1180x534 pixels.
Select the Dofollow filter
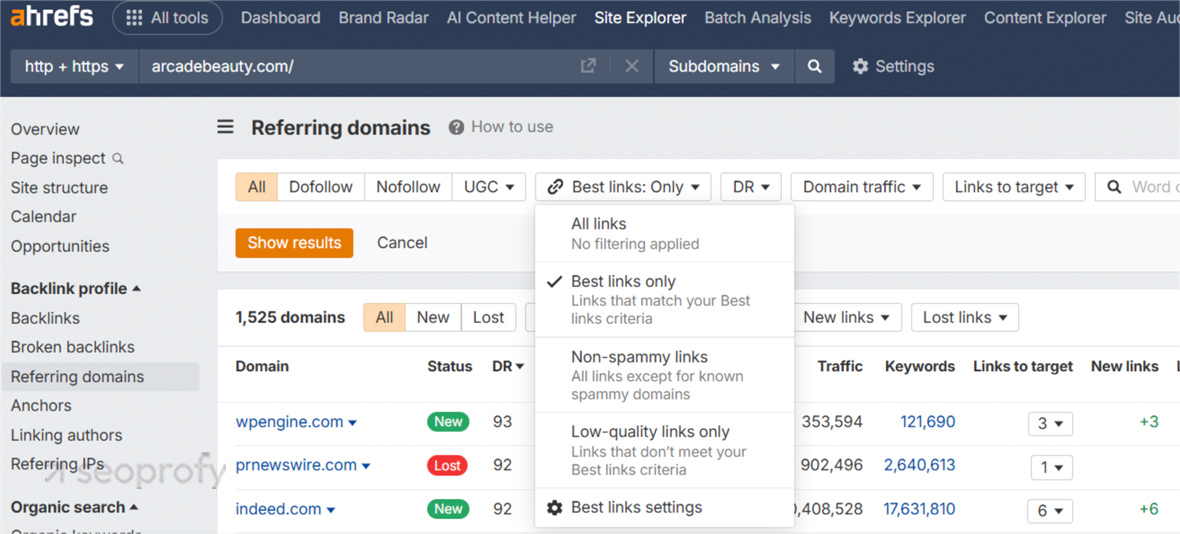point(321,187)
